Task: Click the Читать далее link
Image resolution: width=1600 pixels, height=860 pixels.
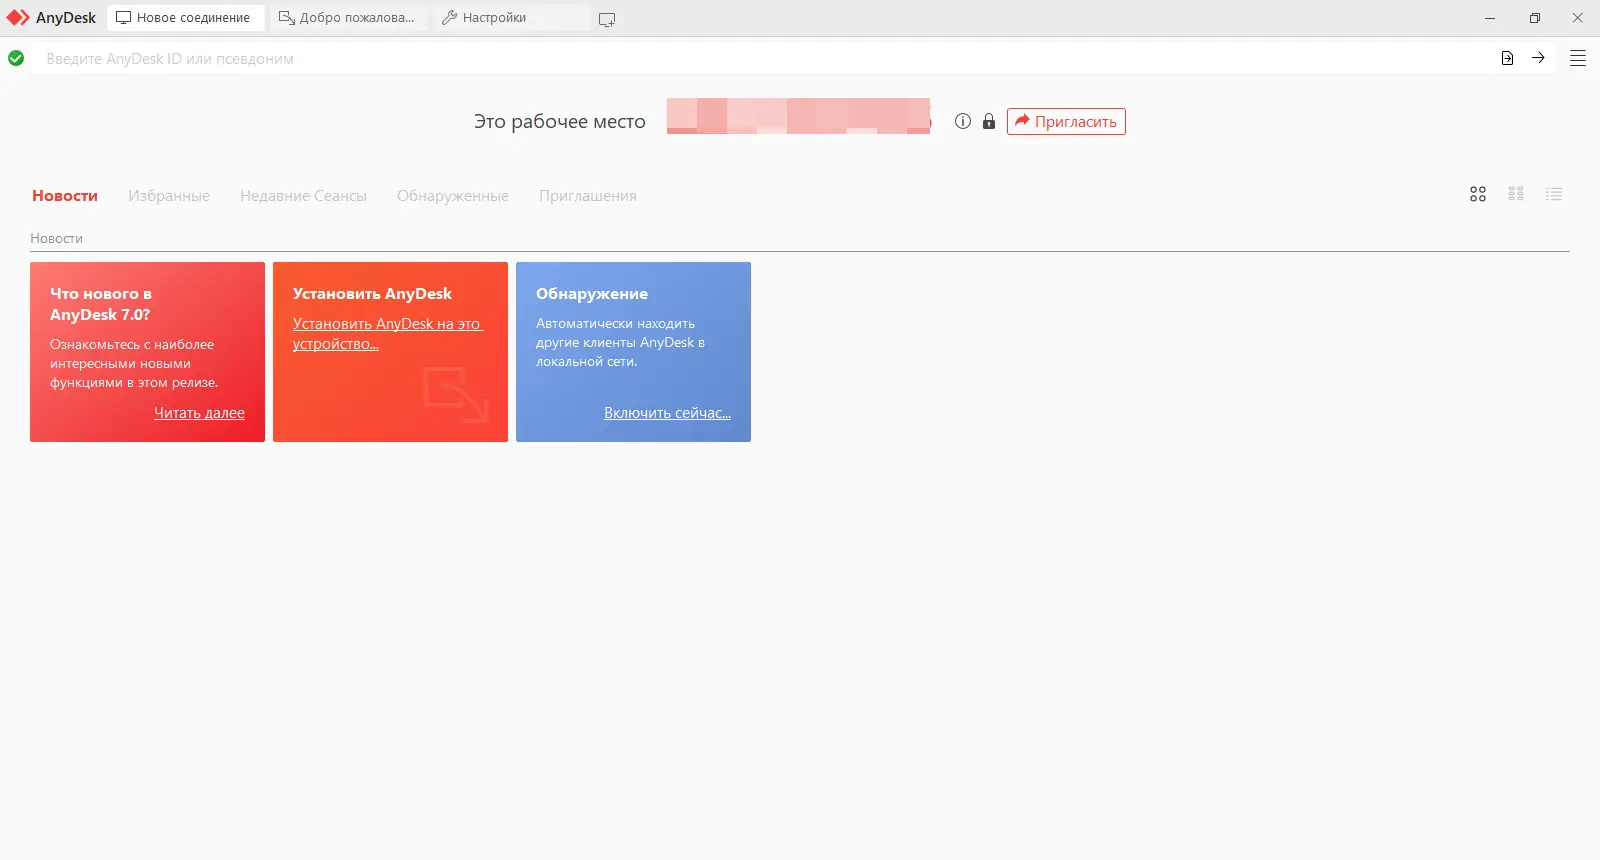Action: [199, 413]
